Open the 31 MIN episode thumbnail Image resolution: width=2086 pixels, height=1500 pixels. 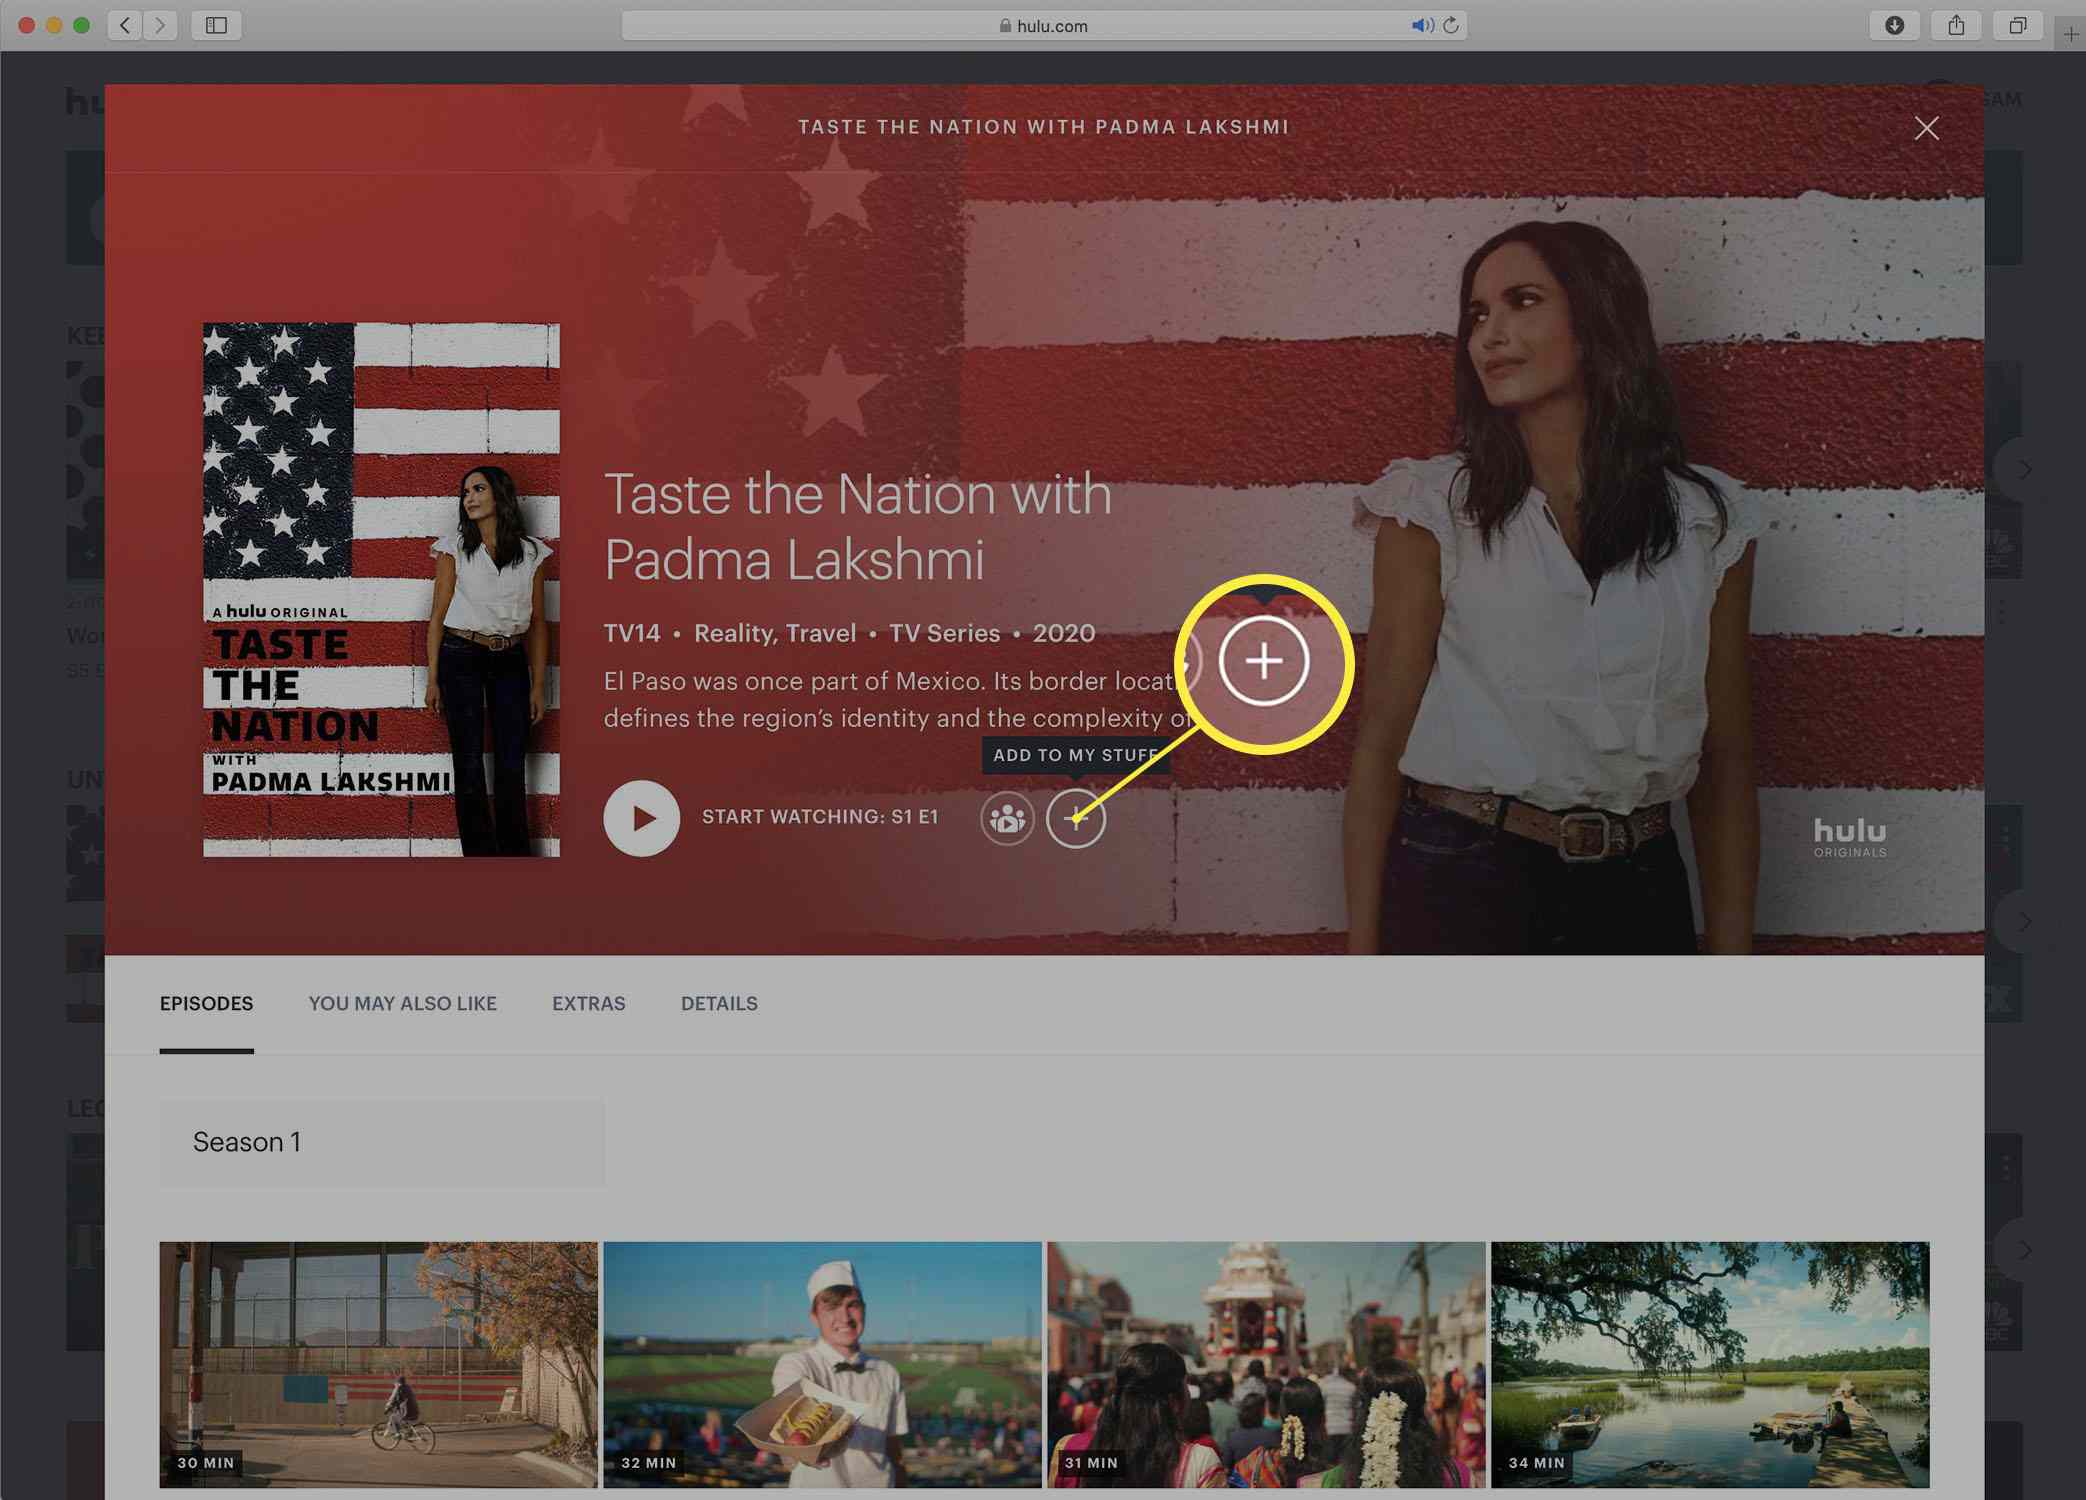point(1266,1364)
